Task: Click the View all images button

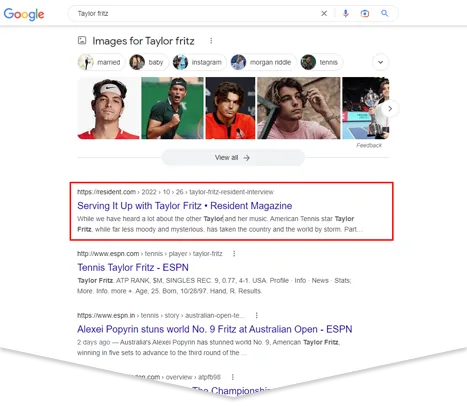Action: (233, 158)
